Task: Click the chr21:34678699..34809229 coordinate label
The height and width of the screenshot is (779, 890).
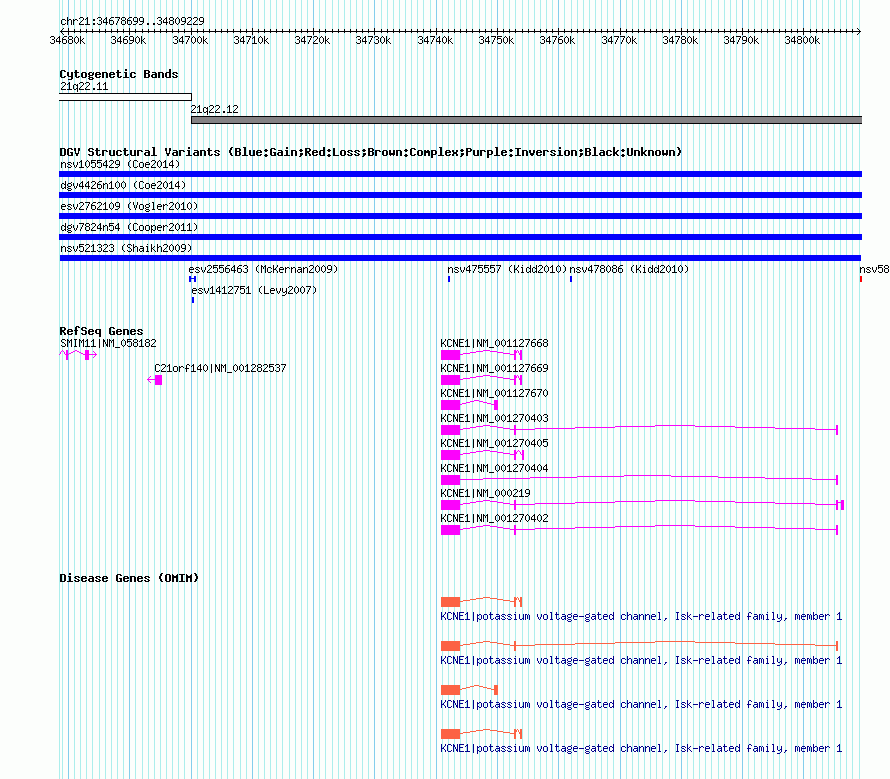Action: tap(132, 21)
